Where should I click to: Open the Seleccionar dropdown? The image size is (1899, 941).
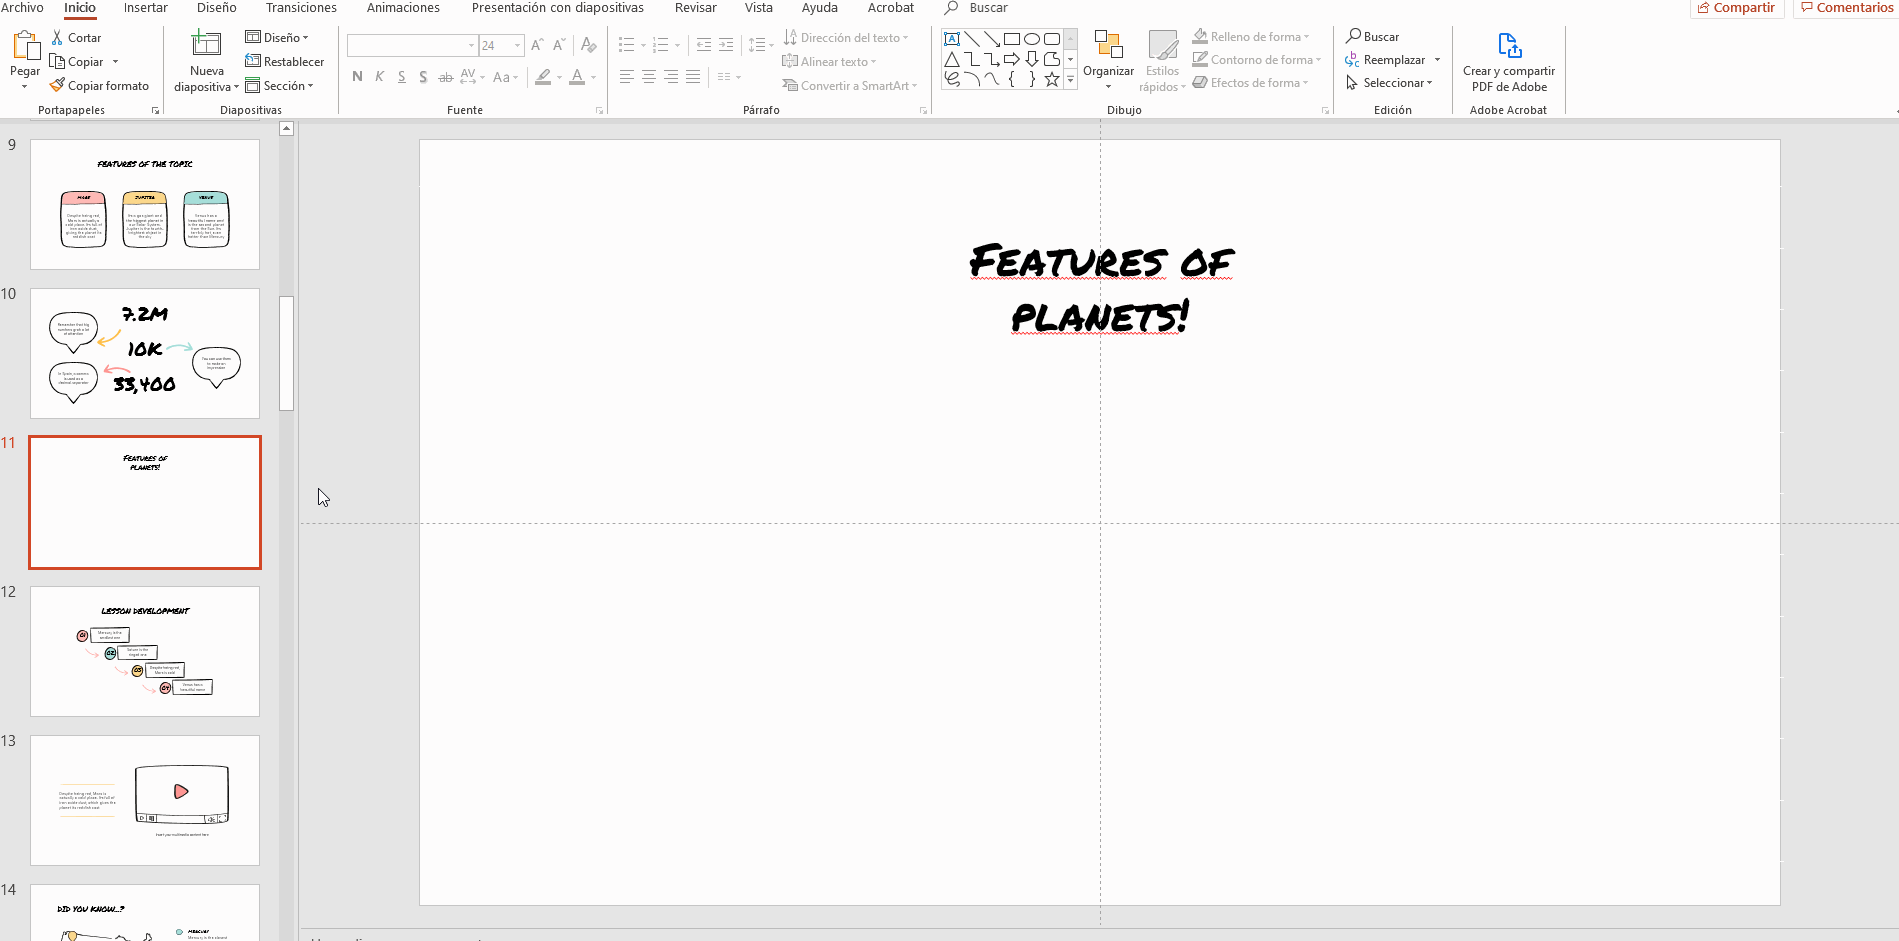[1389, 82]
